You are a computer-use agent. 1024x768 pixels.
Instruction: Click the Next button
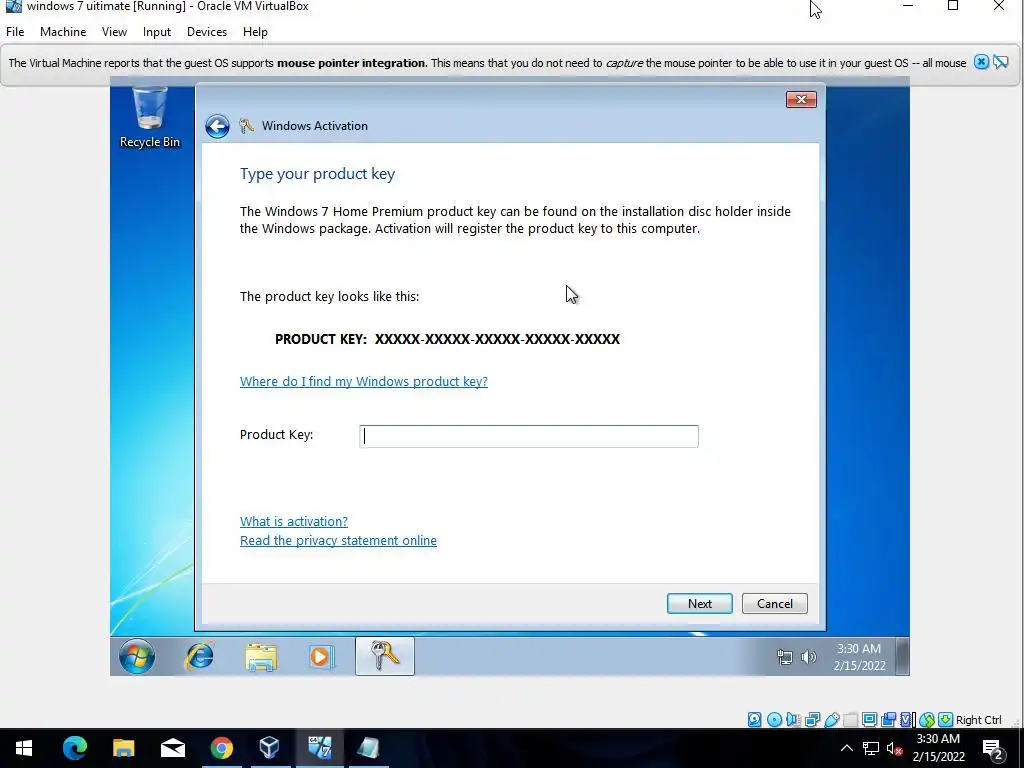[699, 603]
